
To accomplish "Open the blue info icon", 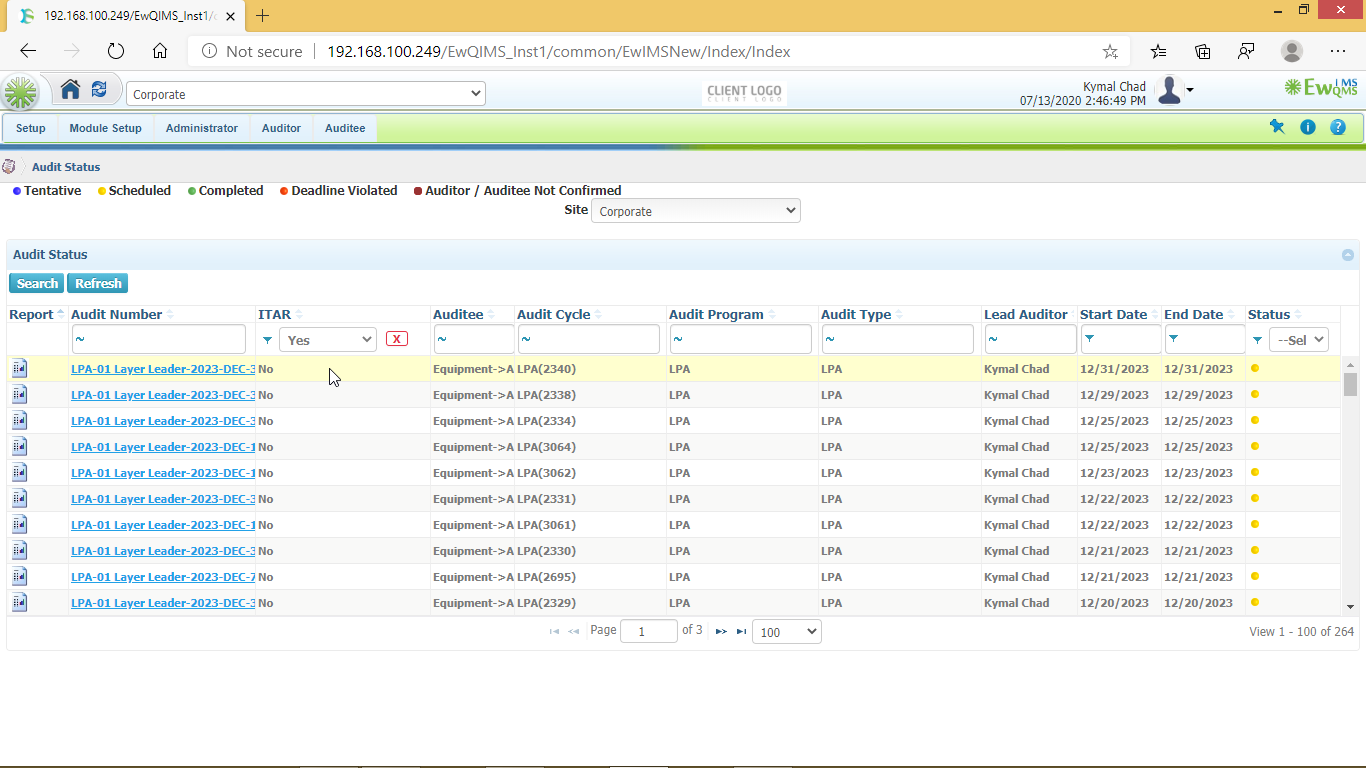I will tap(1308, 127).
